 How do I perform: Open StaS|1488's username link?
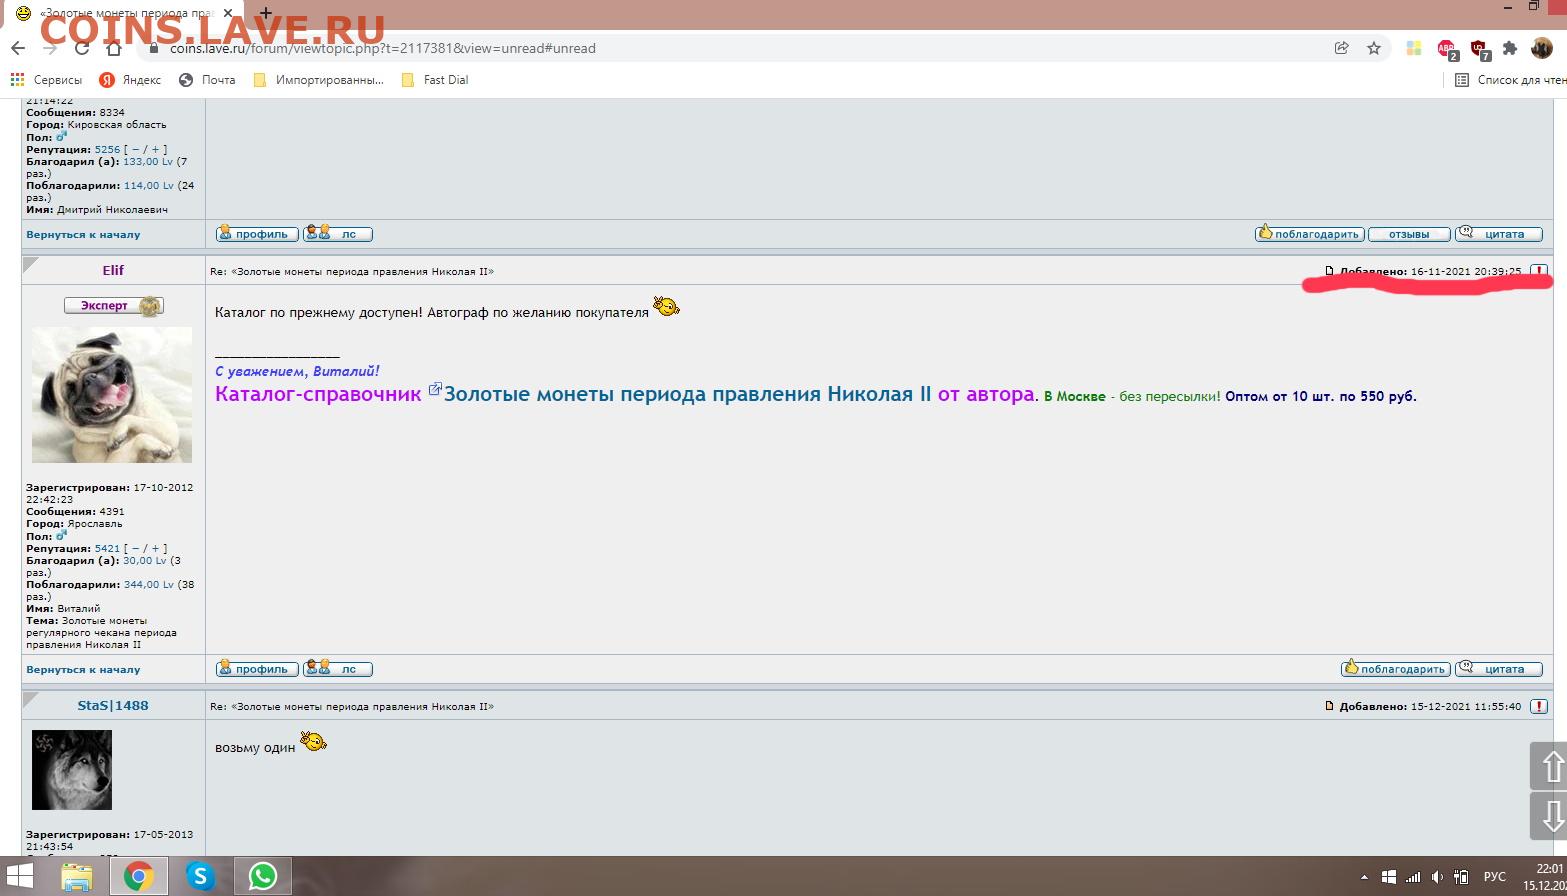pos(113,705)
